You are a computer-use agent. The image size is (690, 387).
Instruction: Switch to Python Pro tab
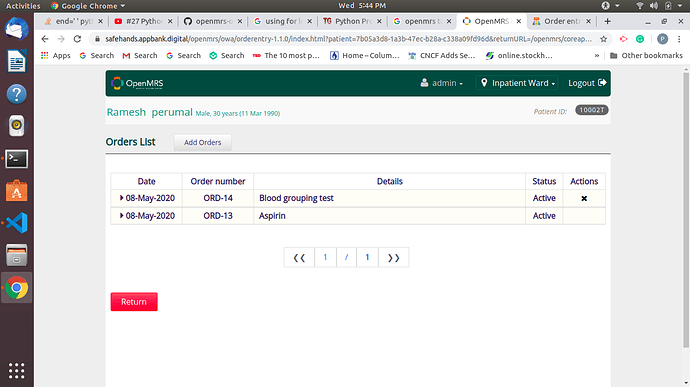(x=352, y=21)
